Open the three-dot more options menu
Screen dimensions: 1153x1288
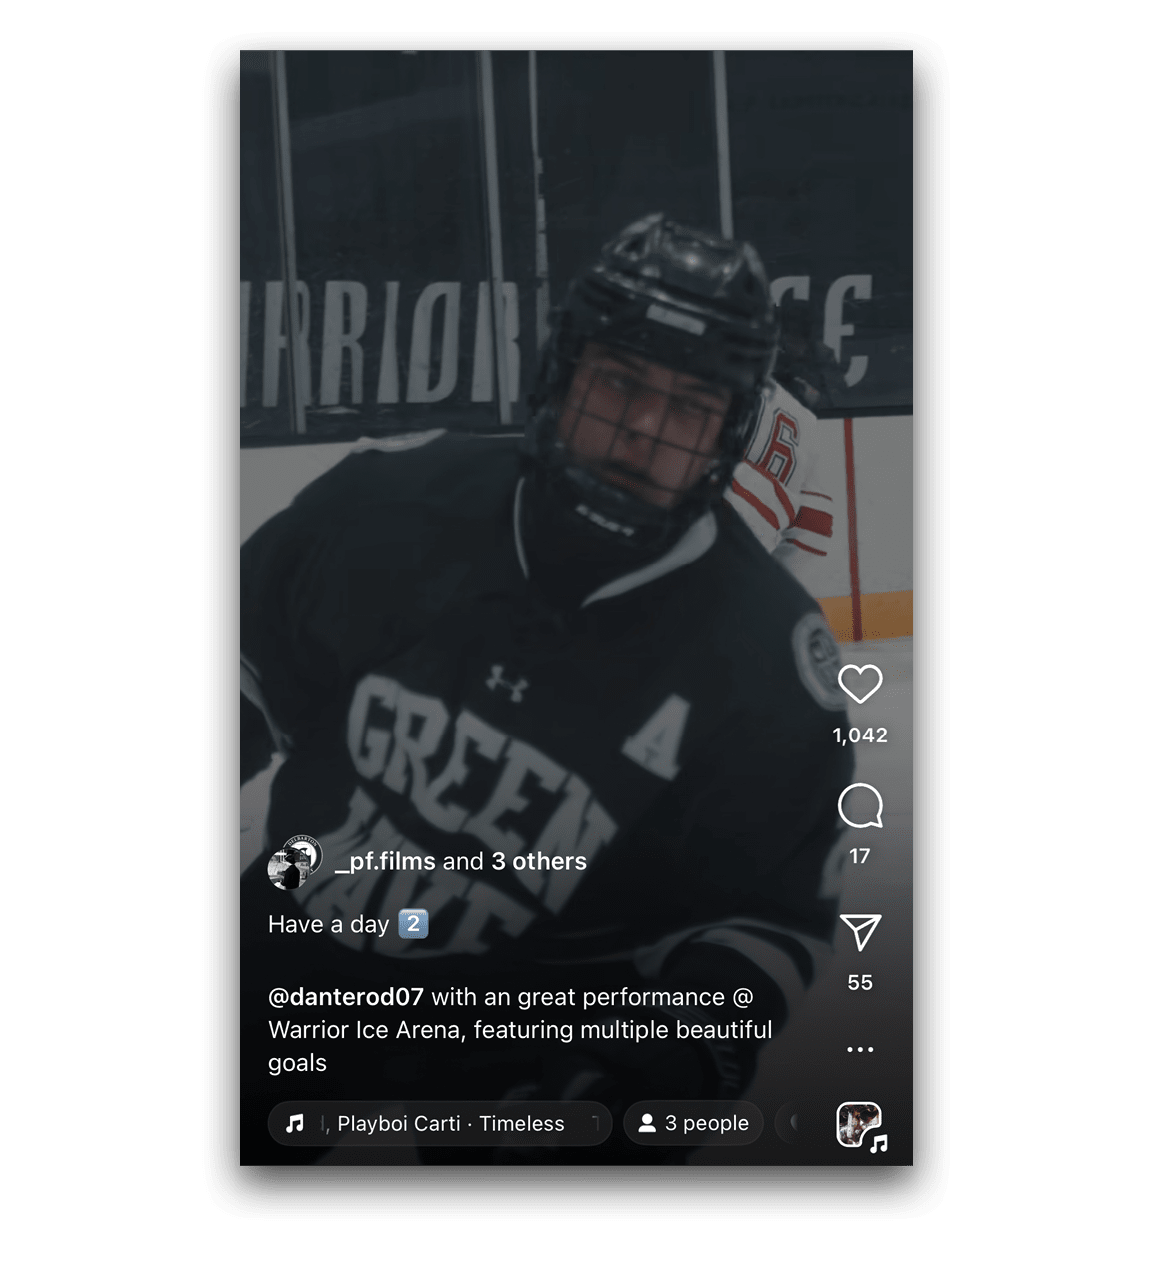coord(860,1049)
